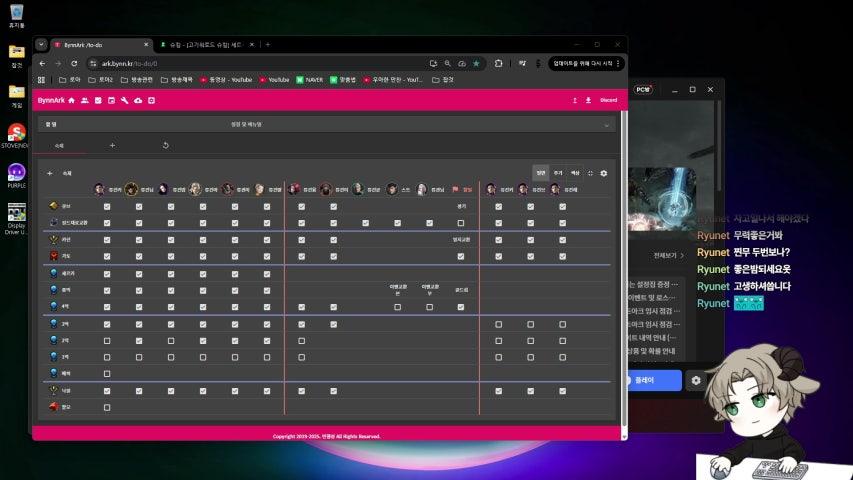
Task: Click the blue 플레이 button in launcher
Action: 655,380
